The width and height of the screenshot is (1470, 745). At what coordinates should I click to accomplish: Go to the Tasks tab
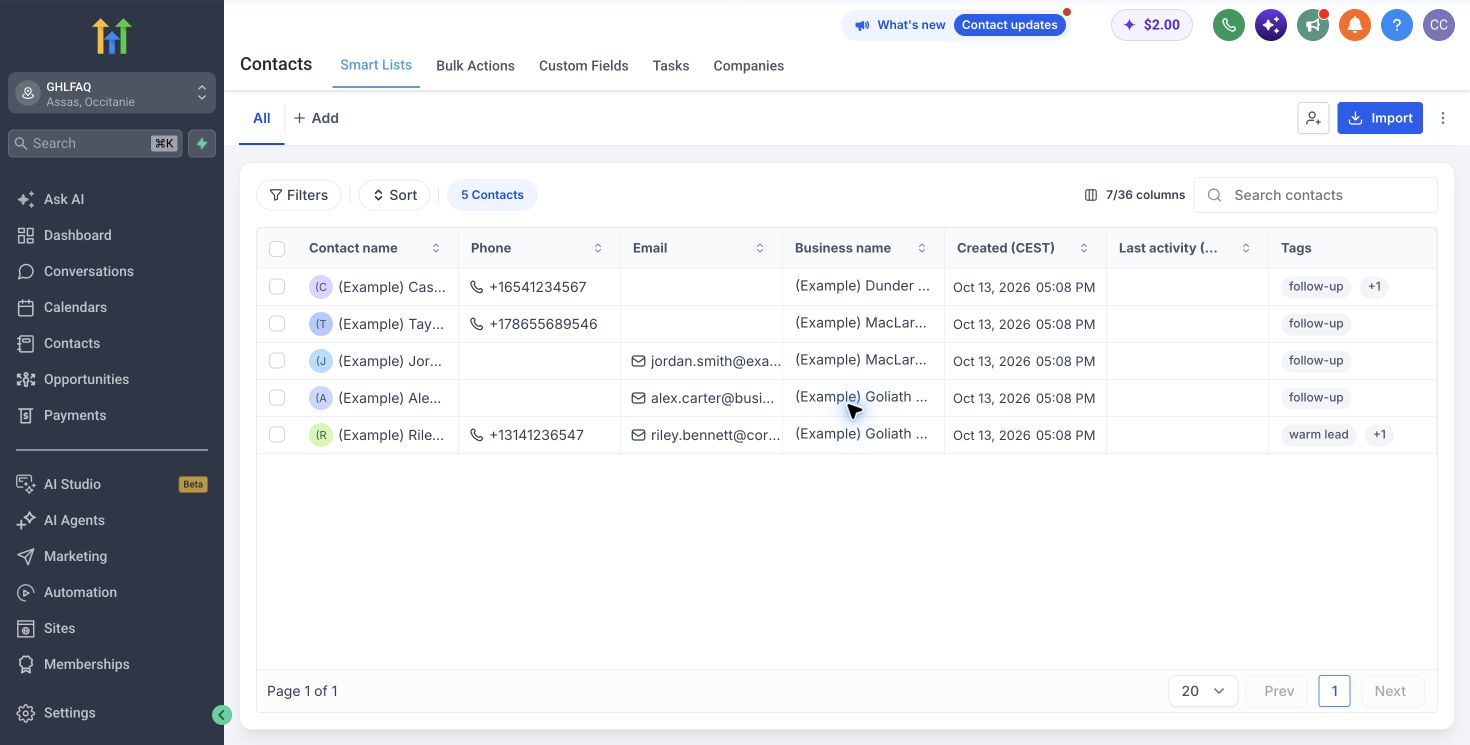point(671,66)
